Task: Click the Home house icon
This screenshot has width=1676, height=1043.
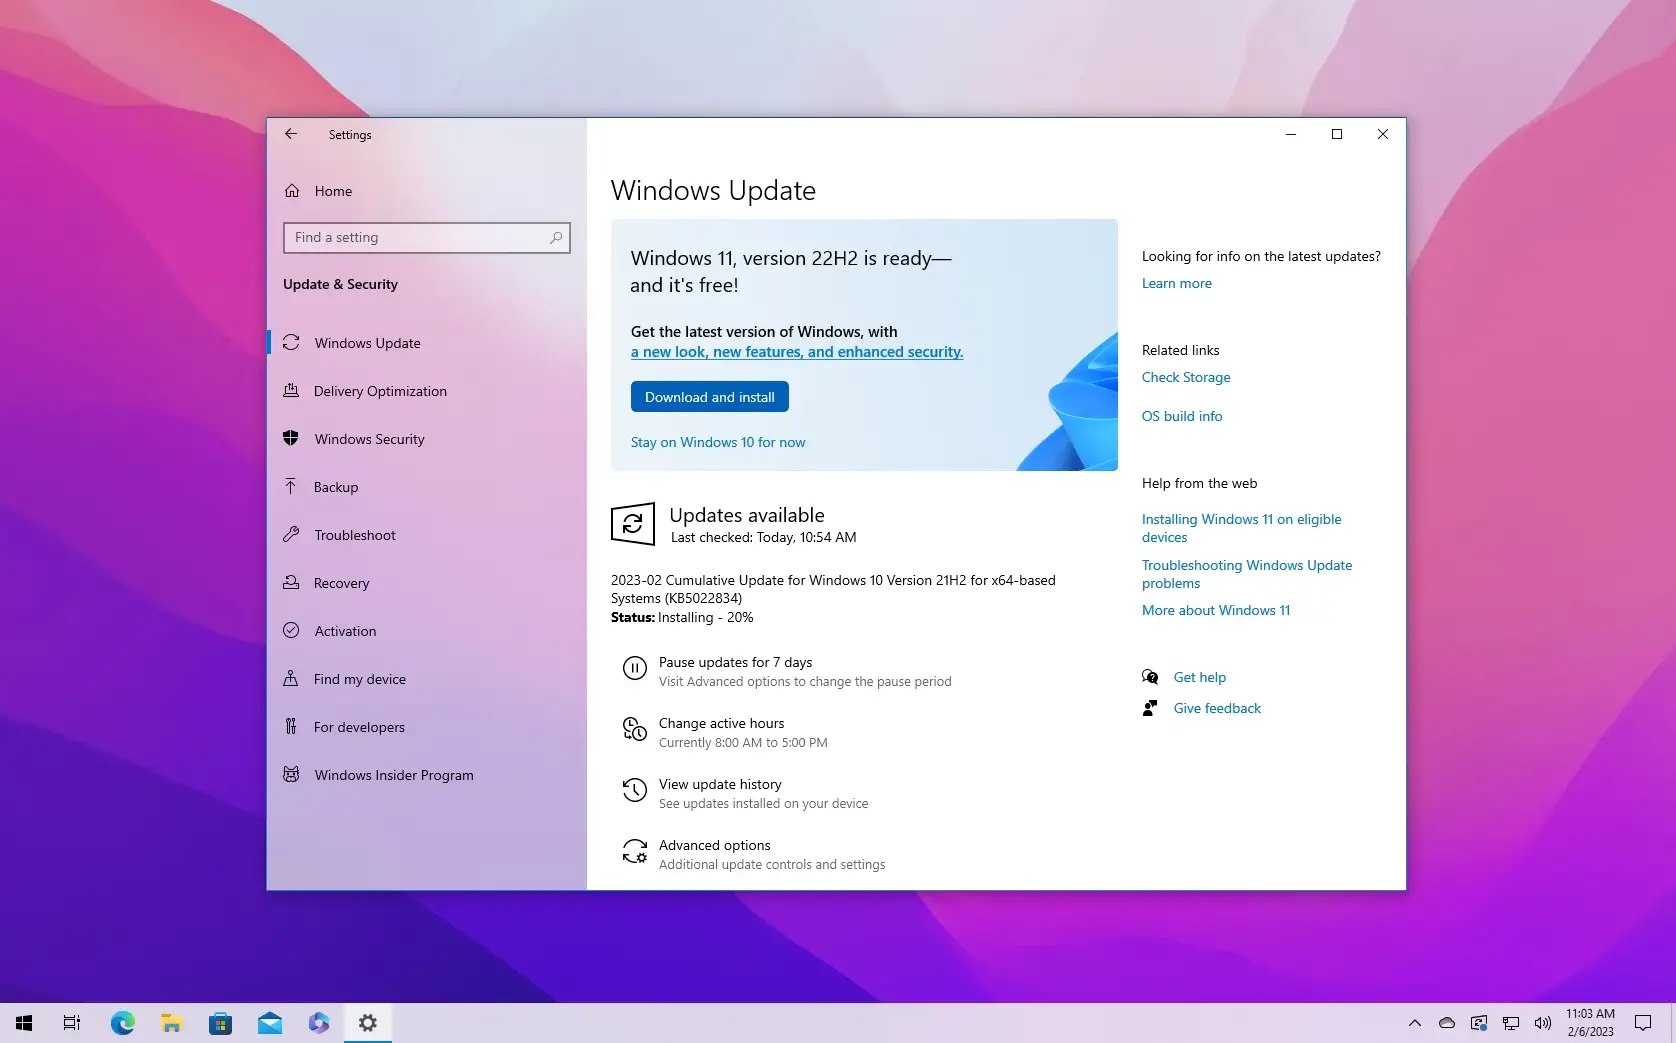Action: pyautogui.click(x=292, y=191)
